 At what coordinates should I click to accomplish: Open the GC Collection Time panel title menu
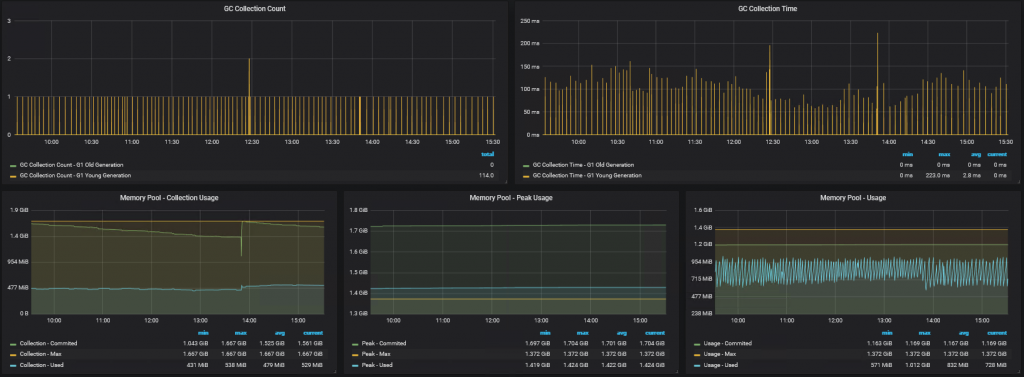click(767, 8)
